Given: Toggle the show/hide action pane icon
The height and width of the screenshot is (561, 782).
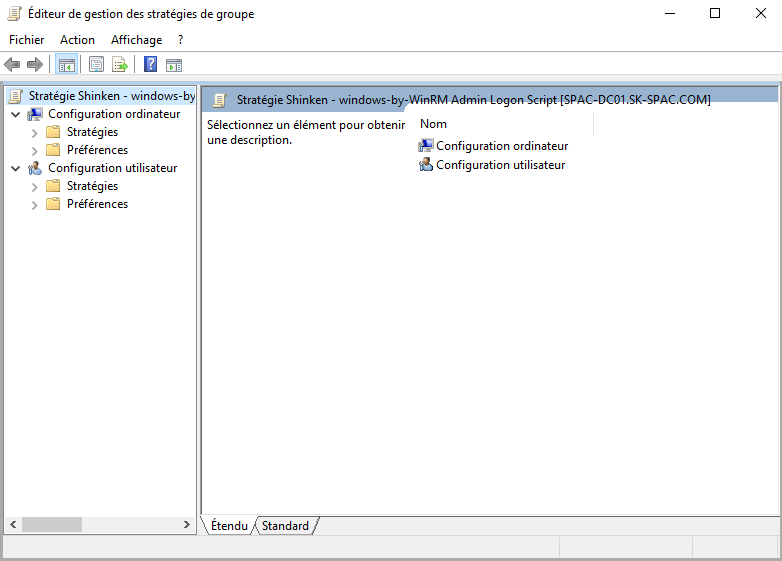Looking at the screenshot, I should coord(174,65).
